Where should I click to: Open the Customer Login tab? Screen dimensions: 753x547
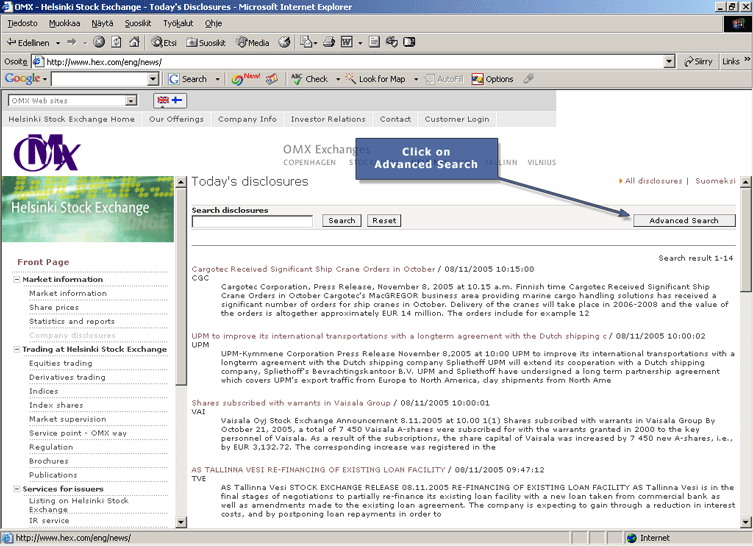click(x=457, y=119)
